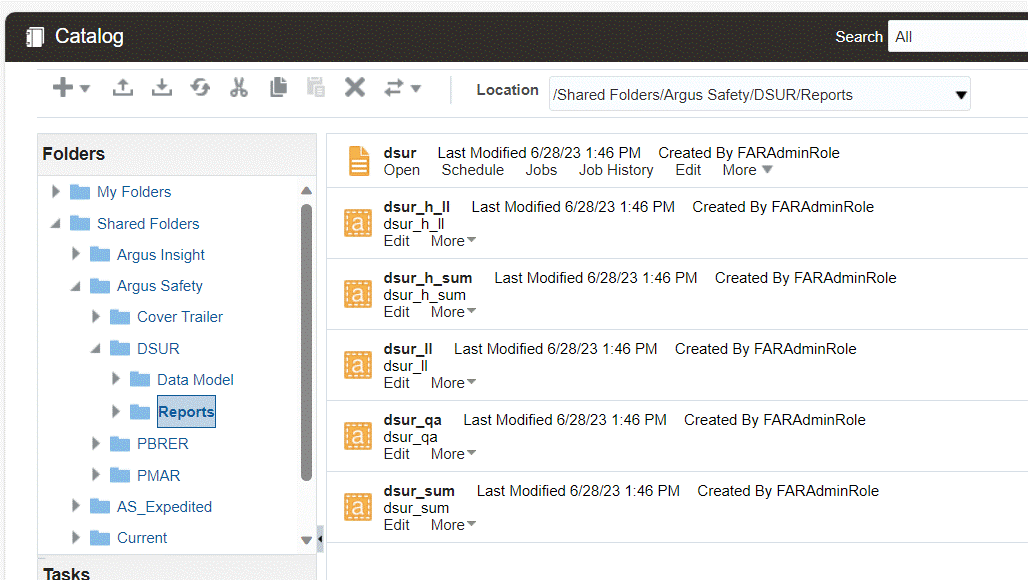Expand the PMAR folder node
The height and width of the screenshot is (580, 1028).
pyautogui.click(x=96, y=474)
